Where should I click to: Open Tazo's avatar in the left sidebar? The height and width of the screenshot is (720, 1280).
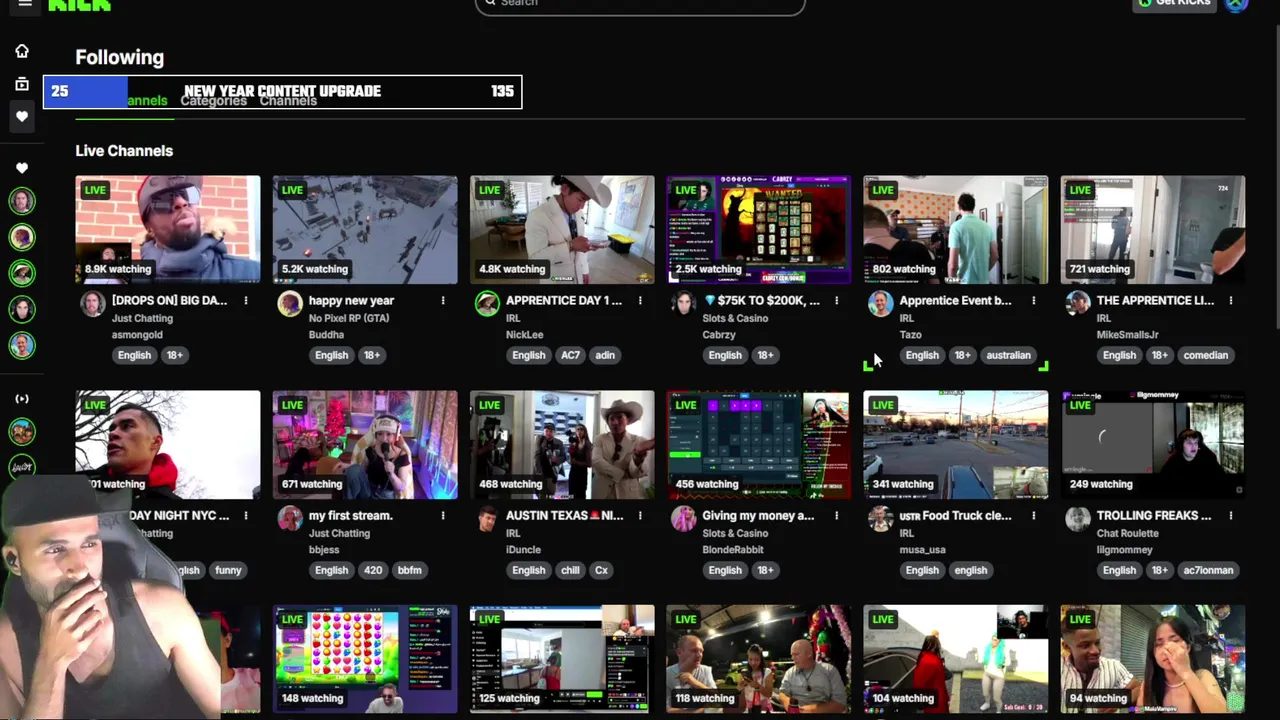pyautogui.click(x=22, y=345)
